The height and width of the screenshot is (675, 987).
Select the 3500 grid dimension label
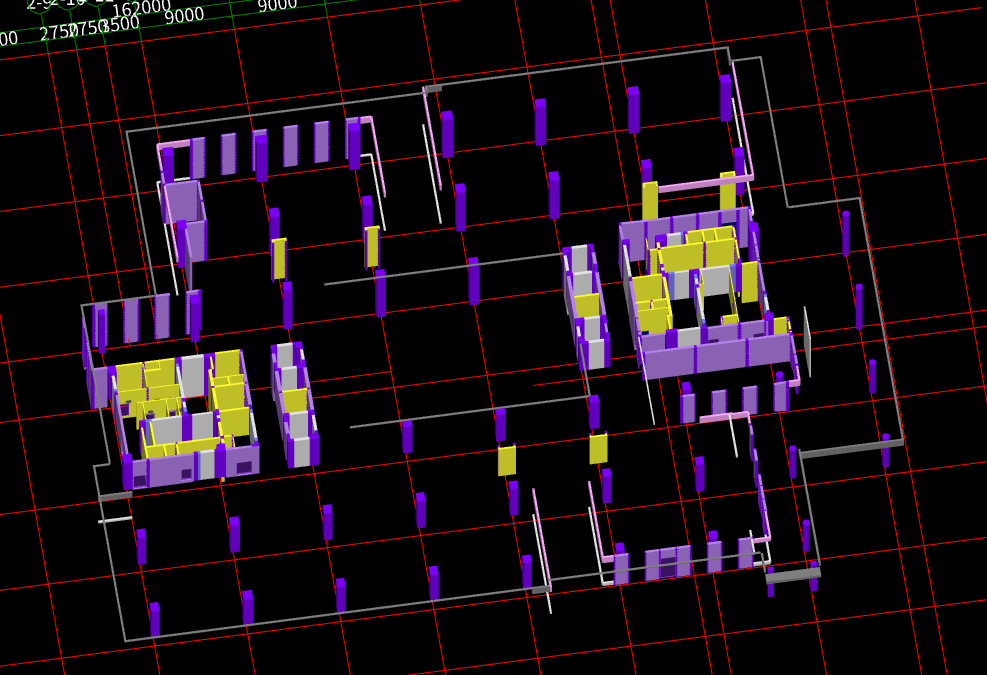pos(121,24)
